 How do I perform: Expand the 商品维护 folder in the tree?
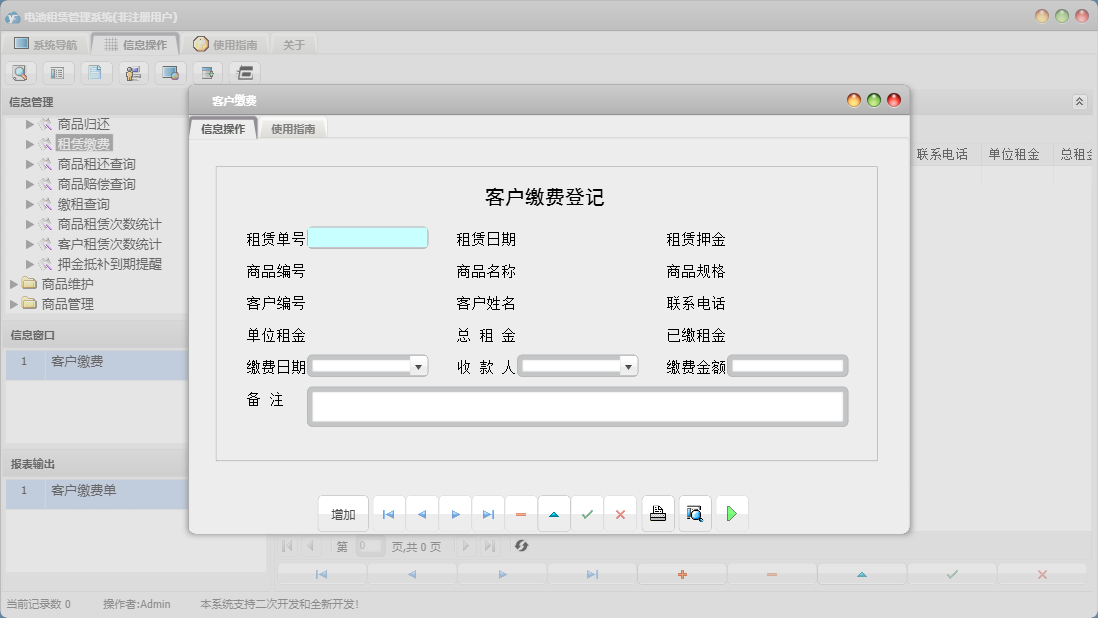pos(14,284)
